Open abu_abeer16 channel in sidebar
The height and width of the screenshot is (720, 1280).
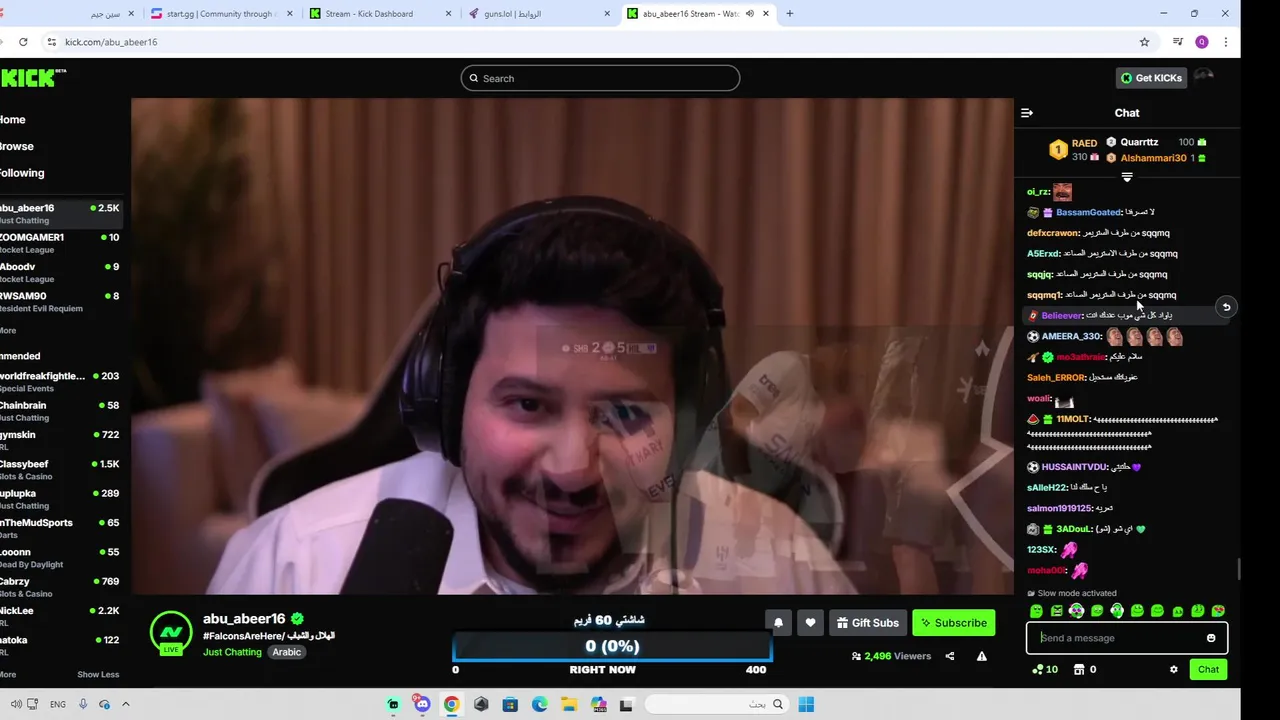click(60, 214)
